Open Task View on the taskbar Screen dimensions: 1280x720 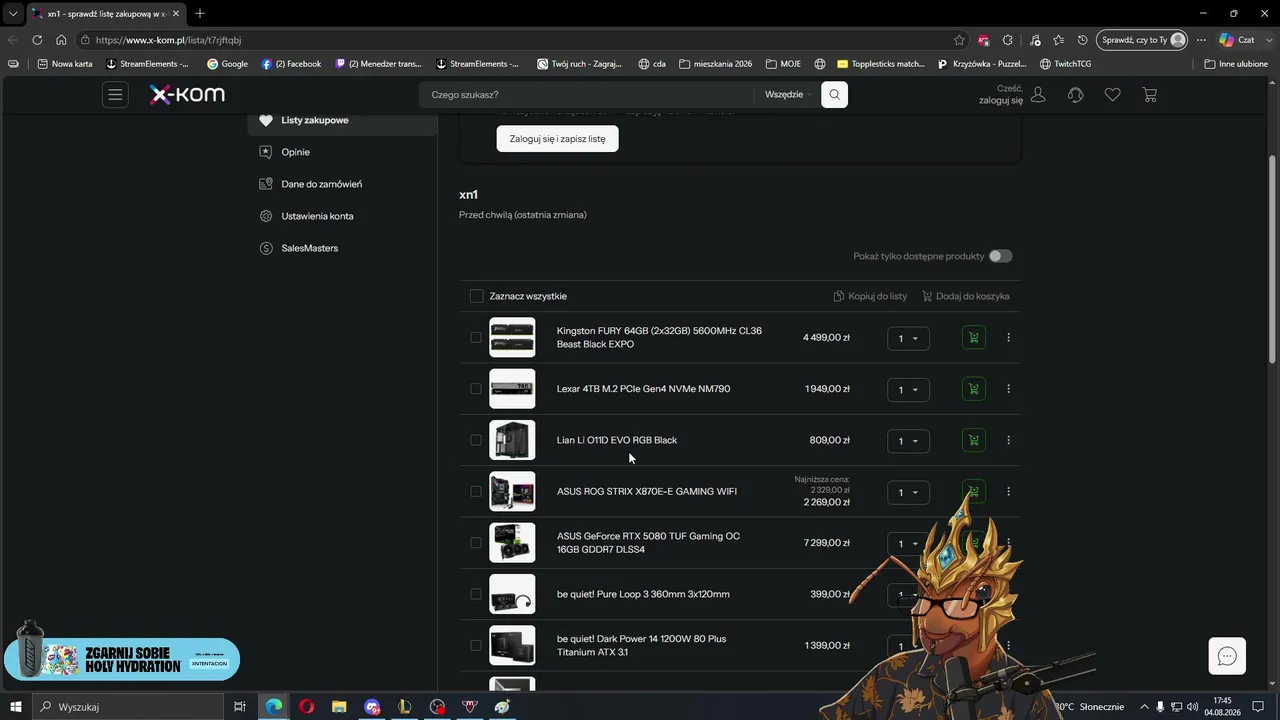tap(240, 707)
